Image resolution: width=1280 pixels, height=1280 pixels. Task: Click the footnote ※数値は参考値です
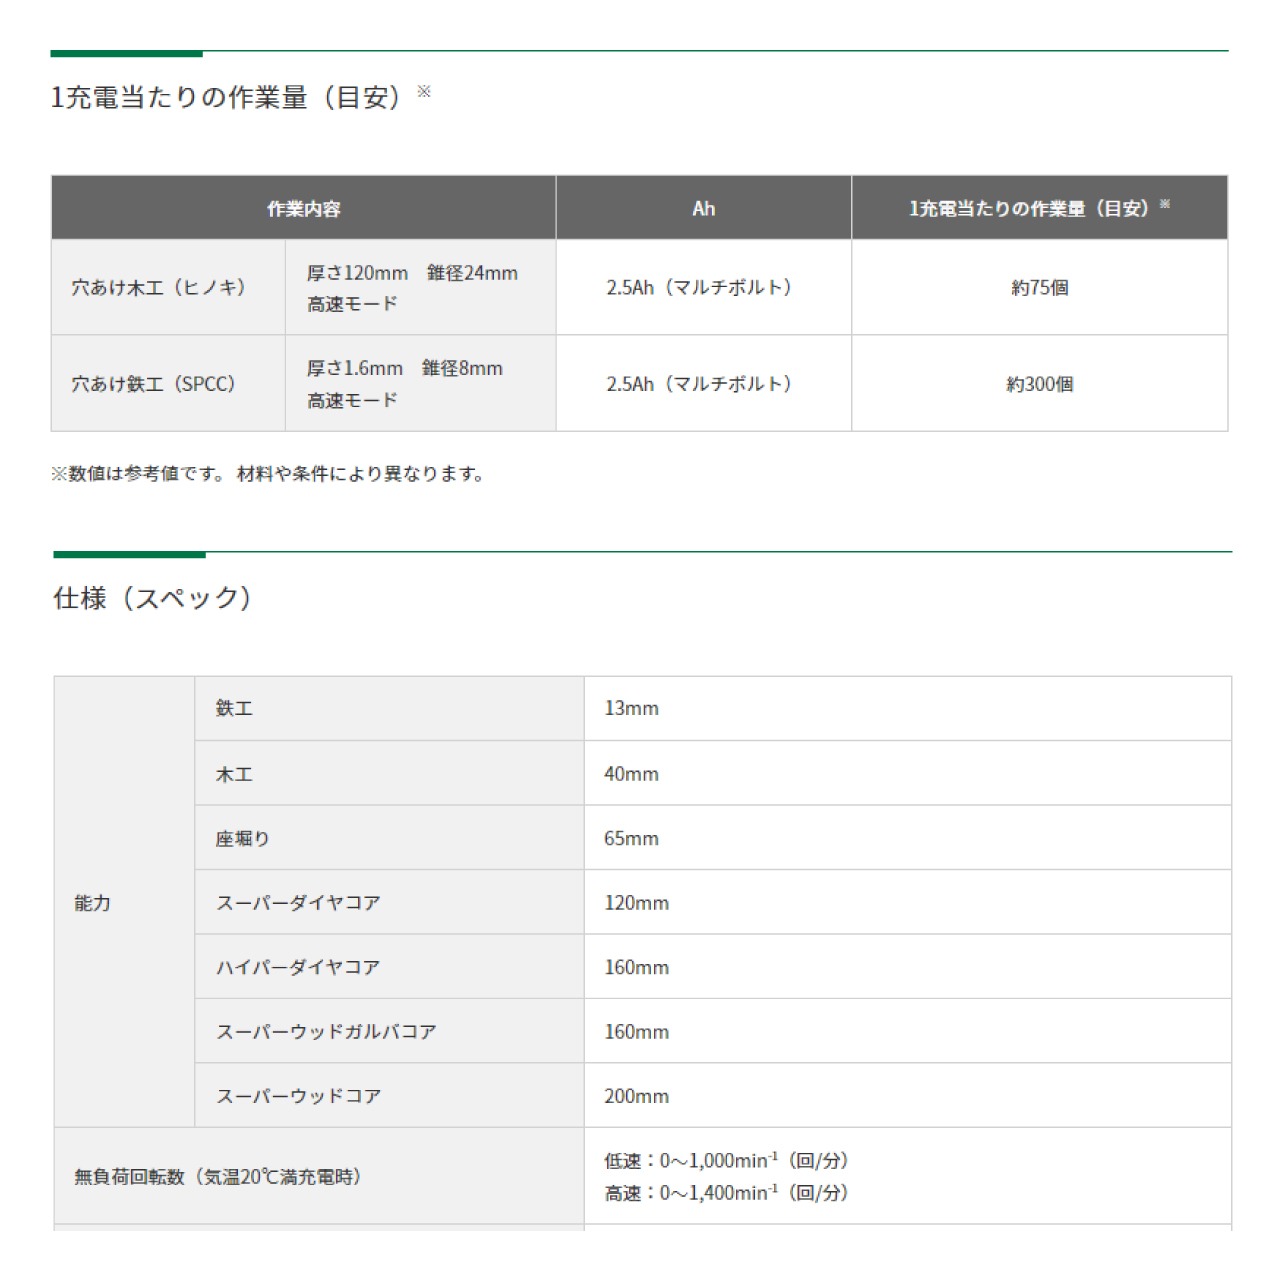268,474
